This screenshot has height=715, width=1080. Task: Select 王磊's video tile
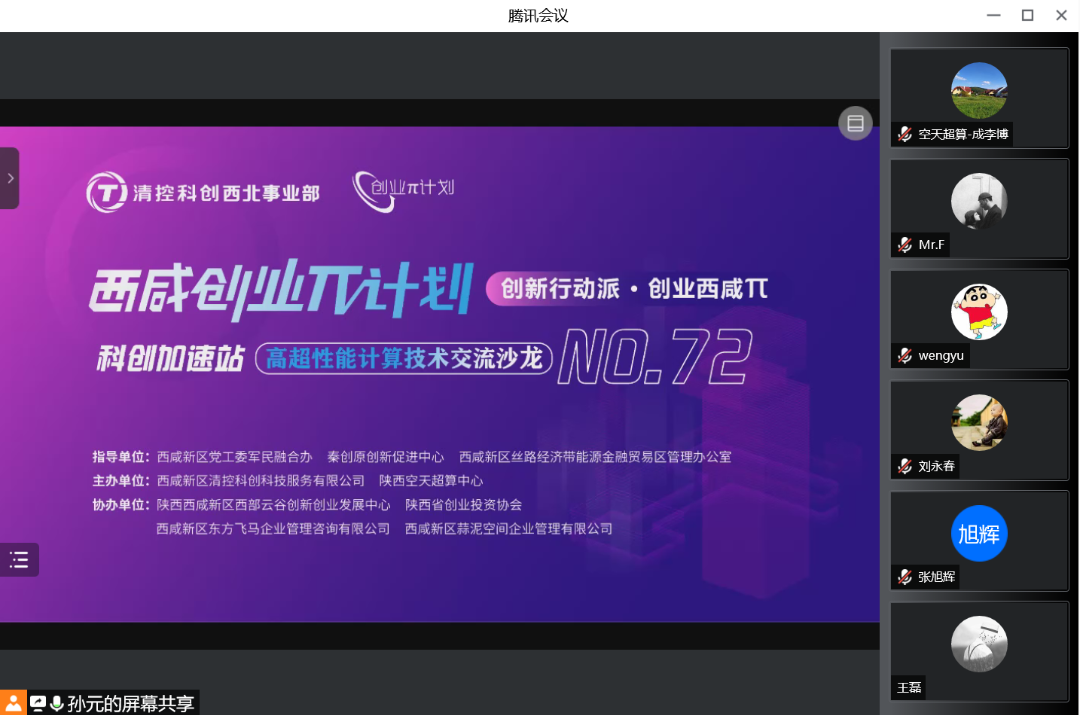(x=978, y=650)
